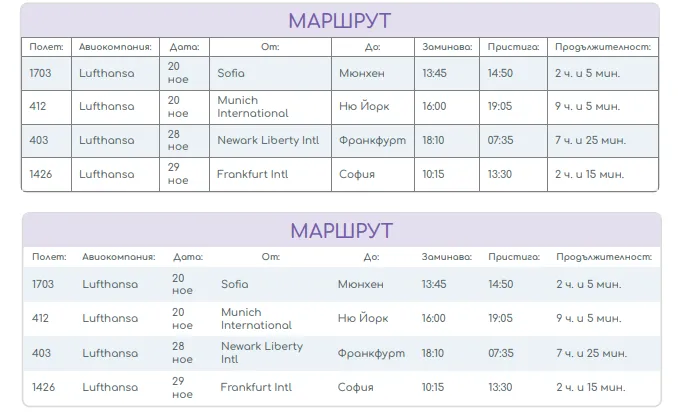Image resolution: width=678 pixels, height=415 pixels.
Task: Select Munich International cell in first table
Action: coord(252,107)
